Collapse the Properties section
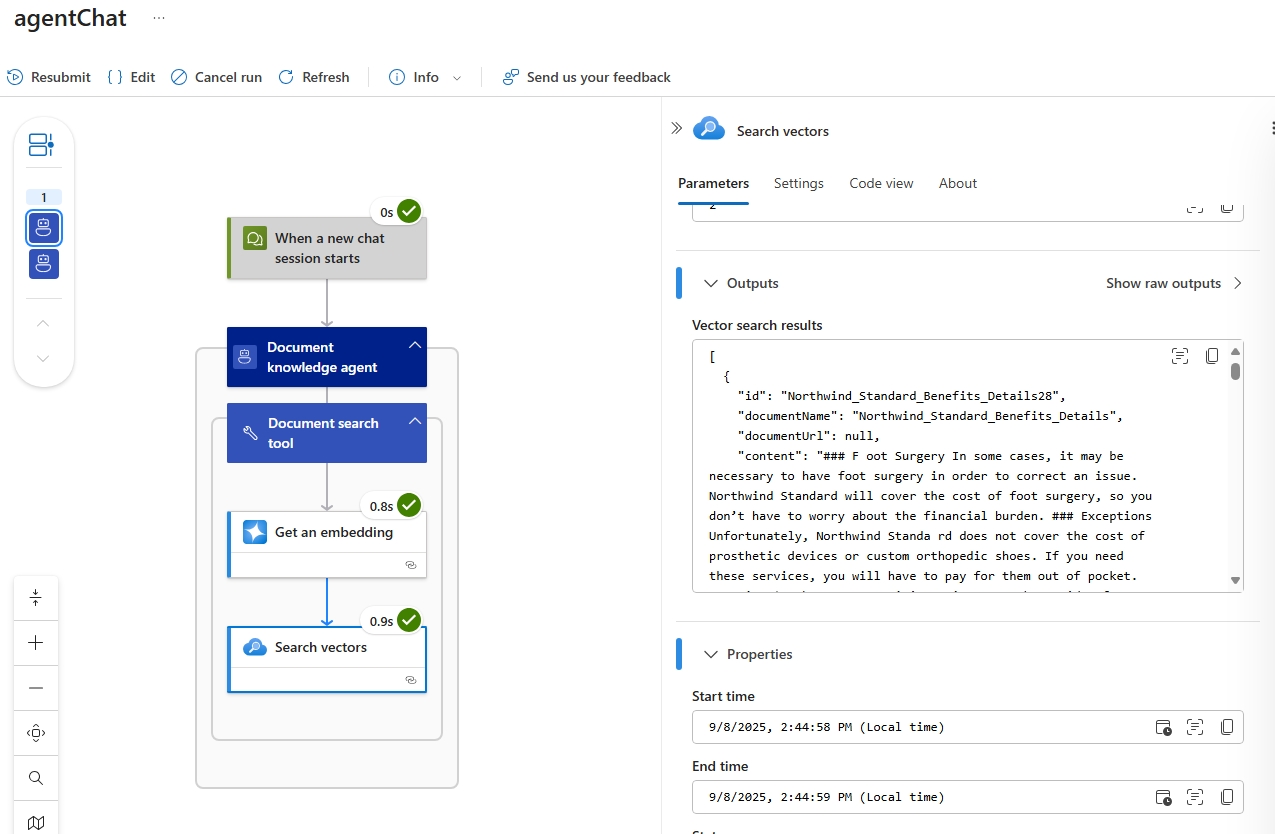Viewport: 1275px width, 834px height. pyautogui.click(x=711, y=654)
